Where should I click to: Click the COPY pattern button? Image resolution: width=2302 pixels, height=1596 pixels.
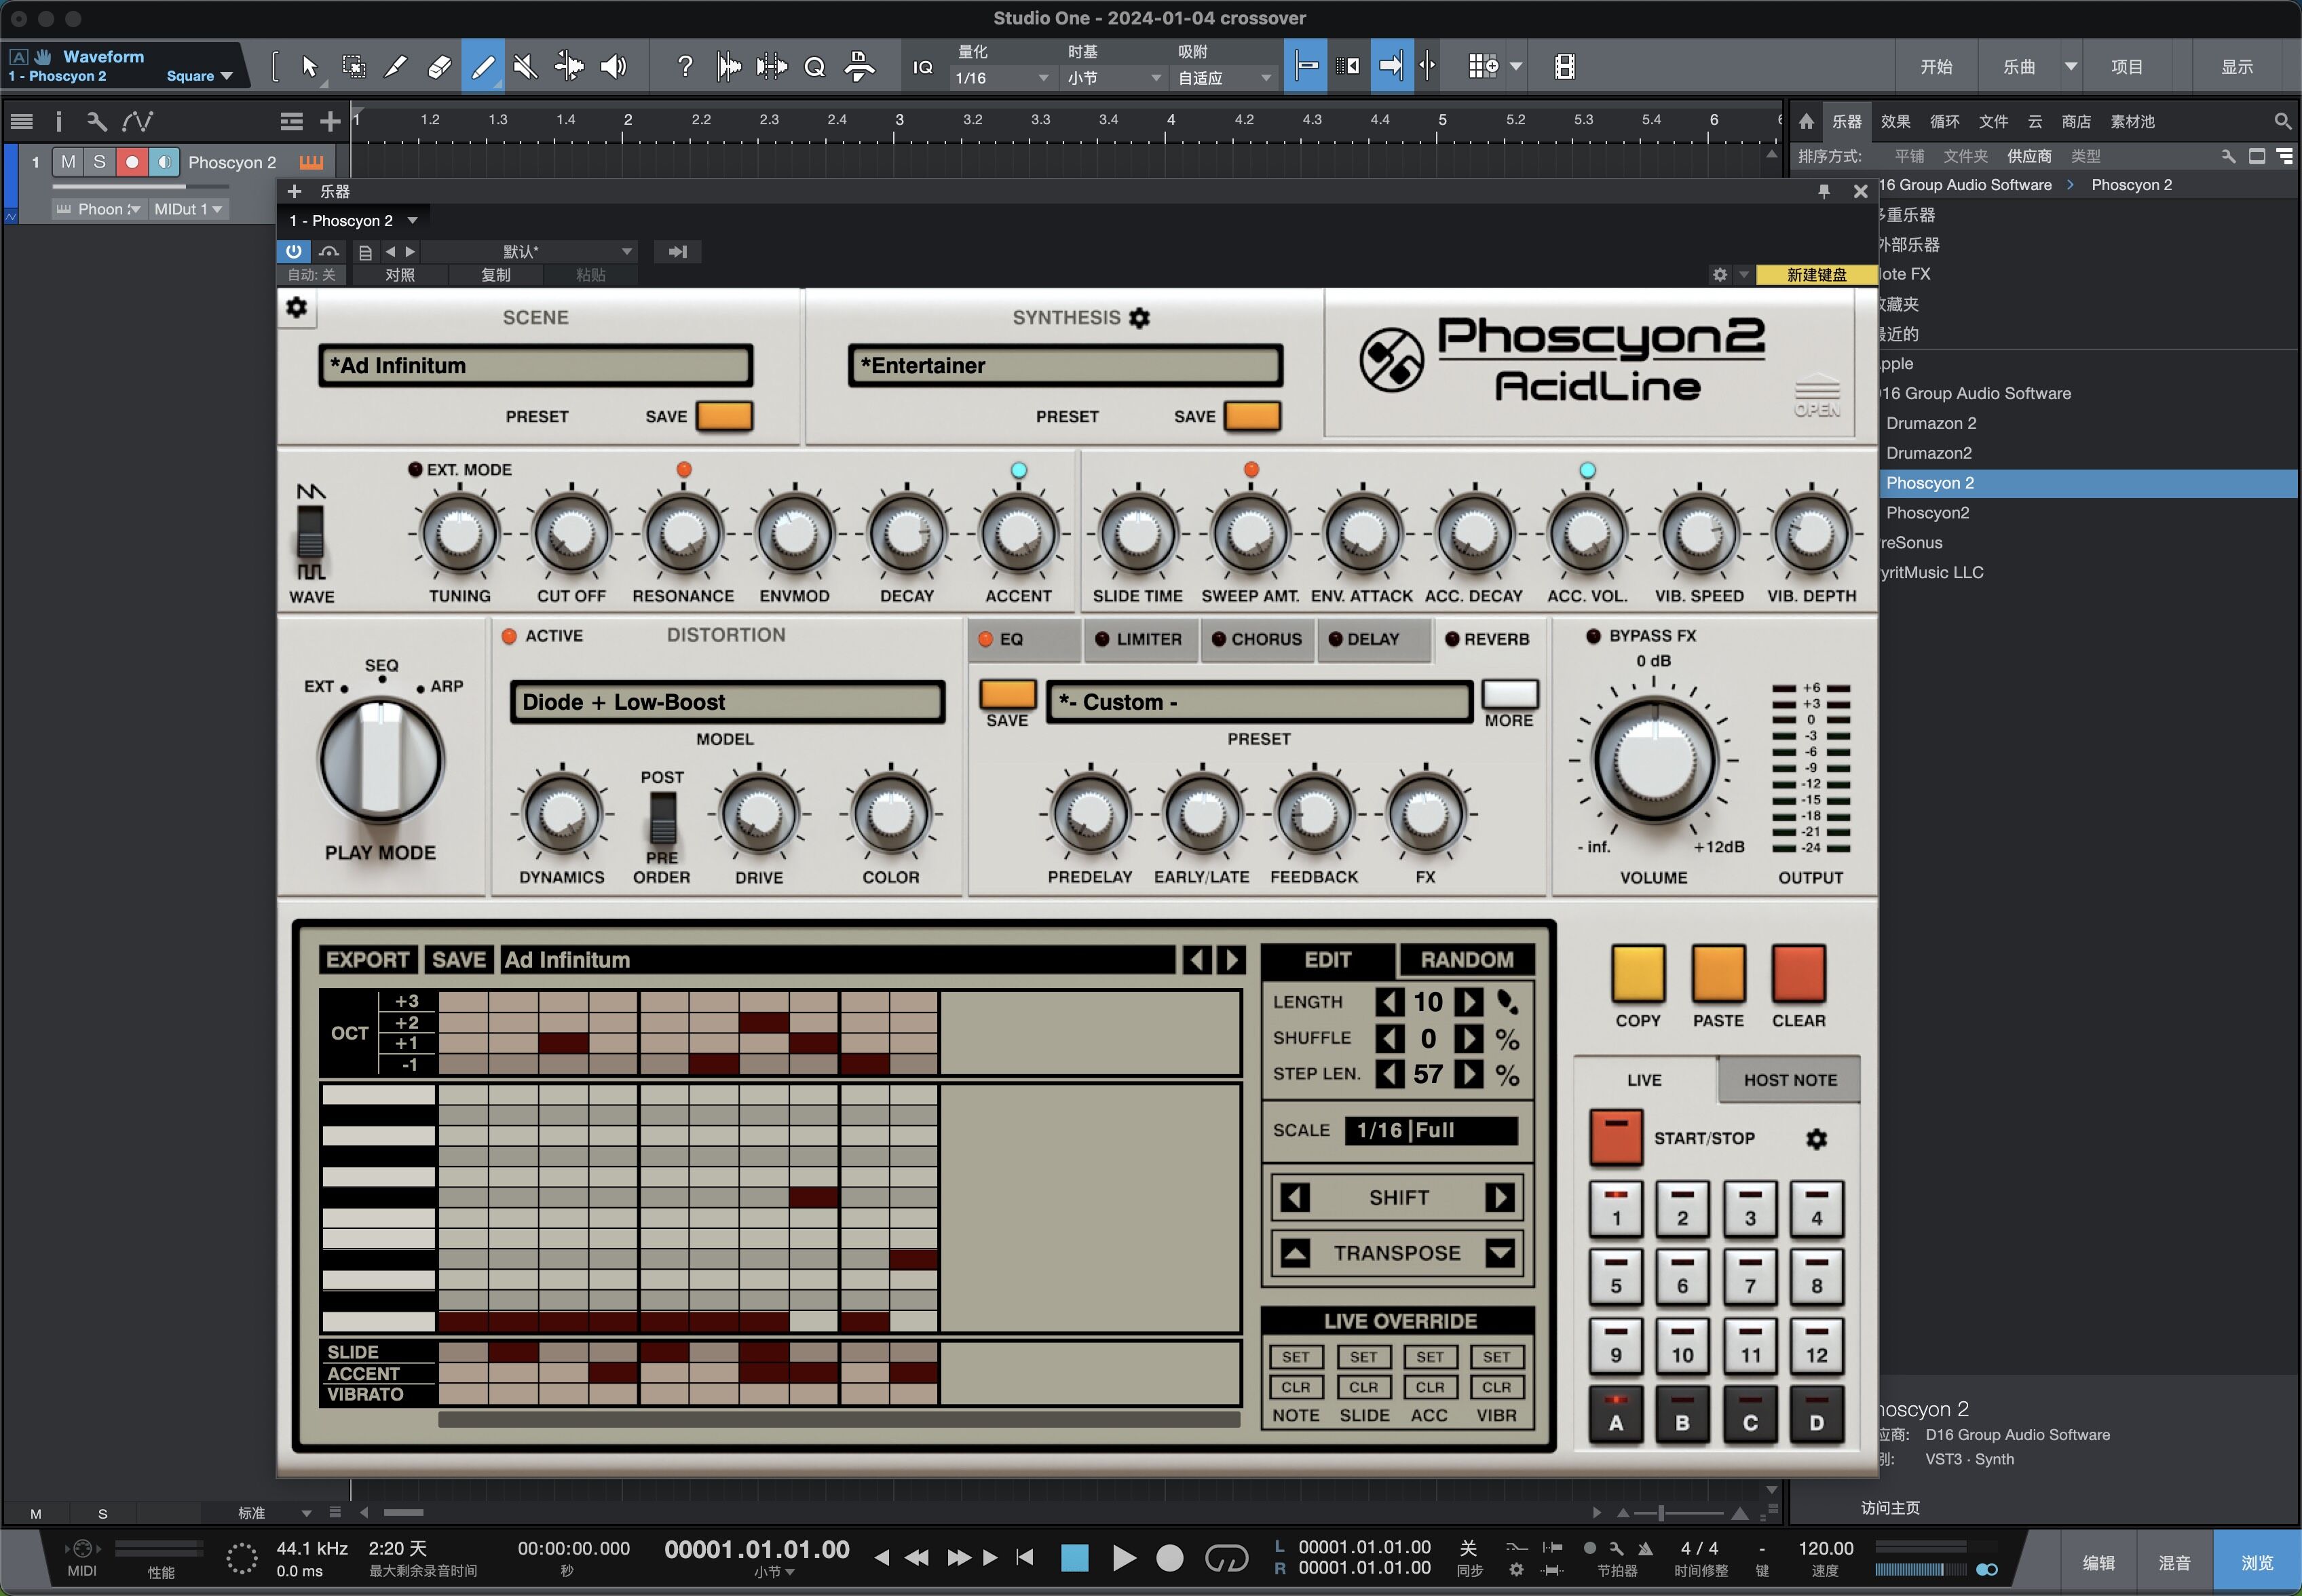(x=1638, y=973)
